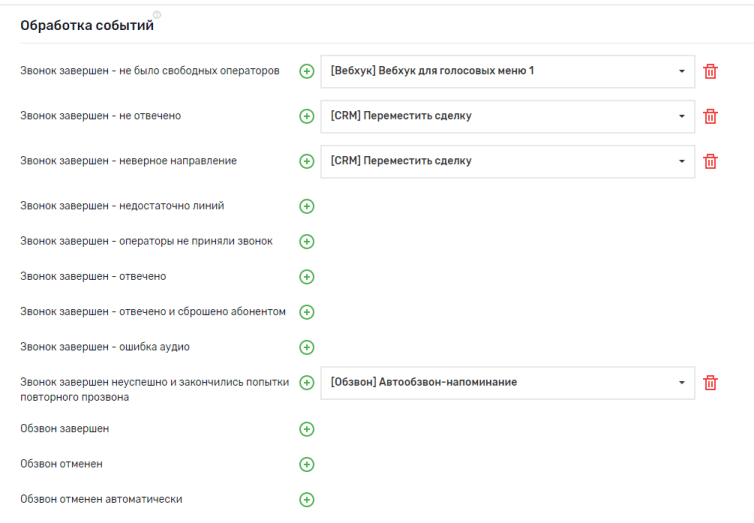The width and height of the screenshot is (754, 523).
Task: Add handler for 'не было свободных операторов' event
Action: click(307, 72)
